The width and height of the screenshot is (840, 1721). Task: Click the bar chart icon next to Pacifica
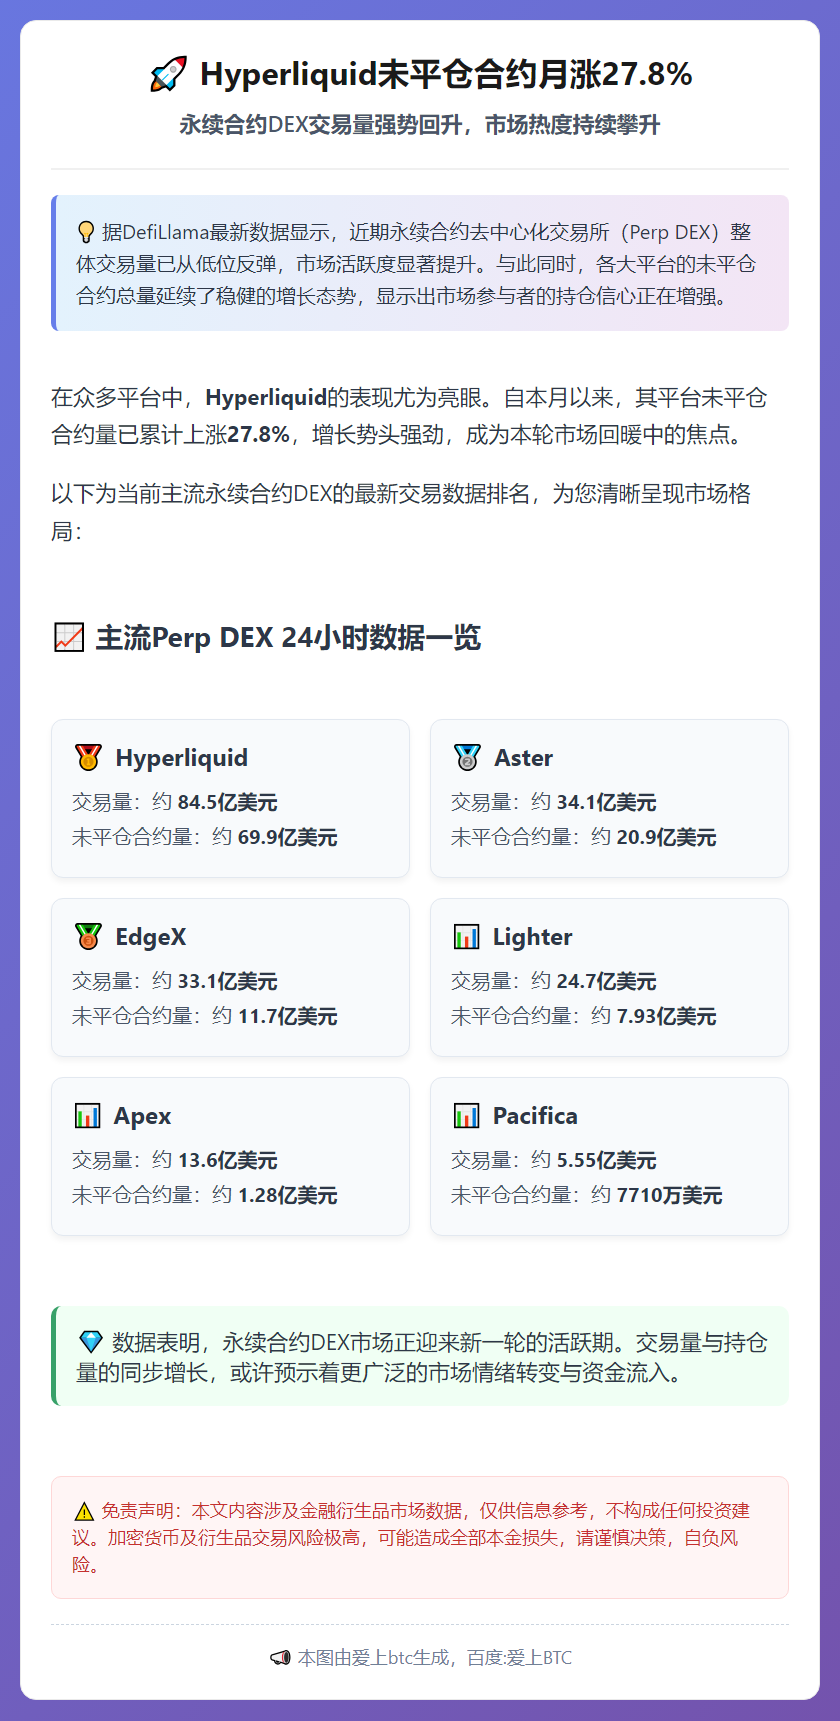(x=467, y=1116)
